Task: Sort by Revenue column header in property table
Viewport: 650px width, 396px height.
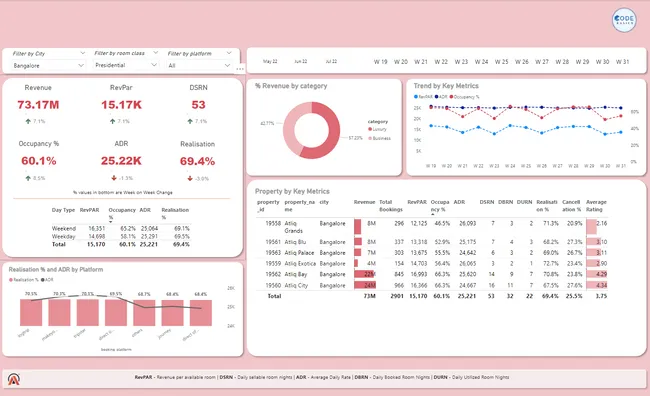Action: [x=364, y=202]
